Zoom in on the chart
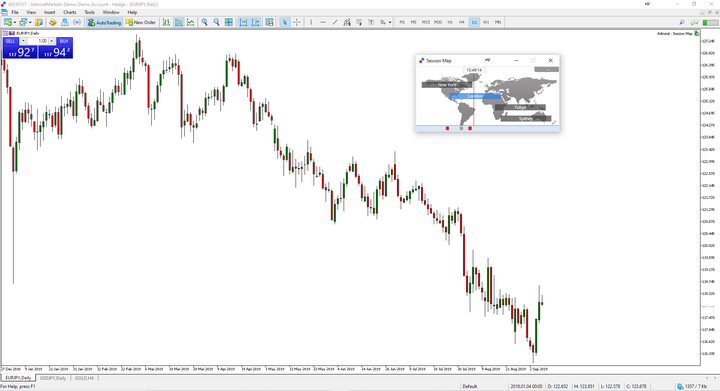This screenshot has width=720, height=391. (x=204, y=22)
